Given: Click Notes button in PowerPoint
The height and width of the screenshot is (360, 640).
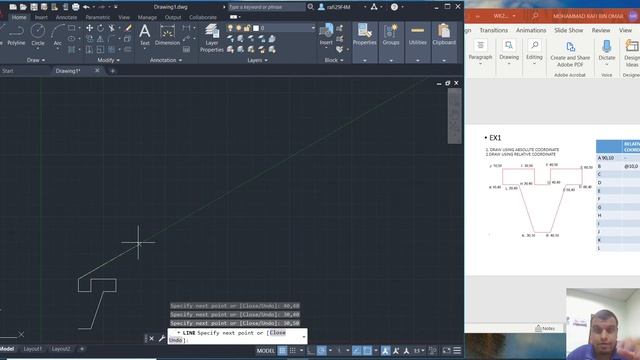Looking at the screenshot, I should [x=545, y=328].
